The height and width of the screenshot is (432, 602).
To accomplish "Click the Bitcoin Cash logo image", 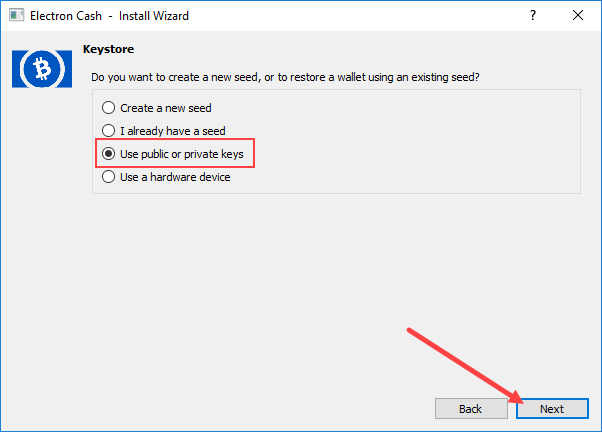I will click(x=42, y=69).
